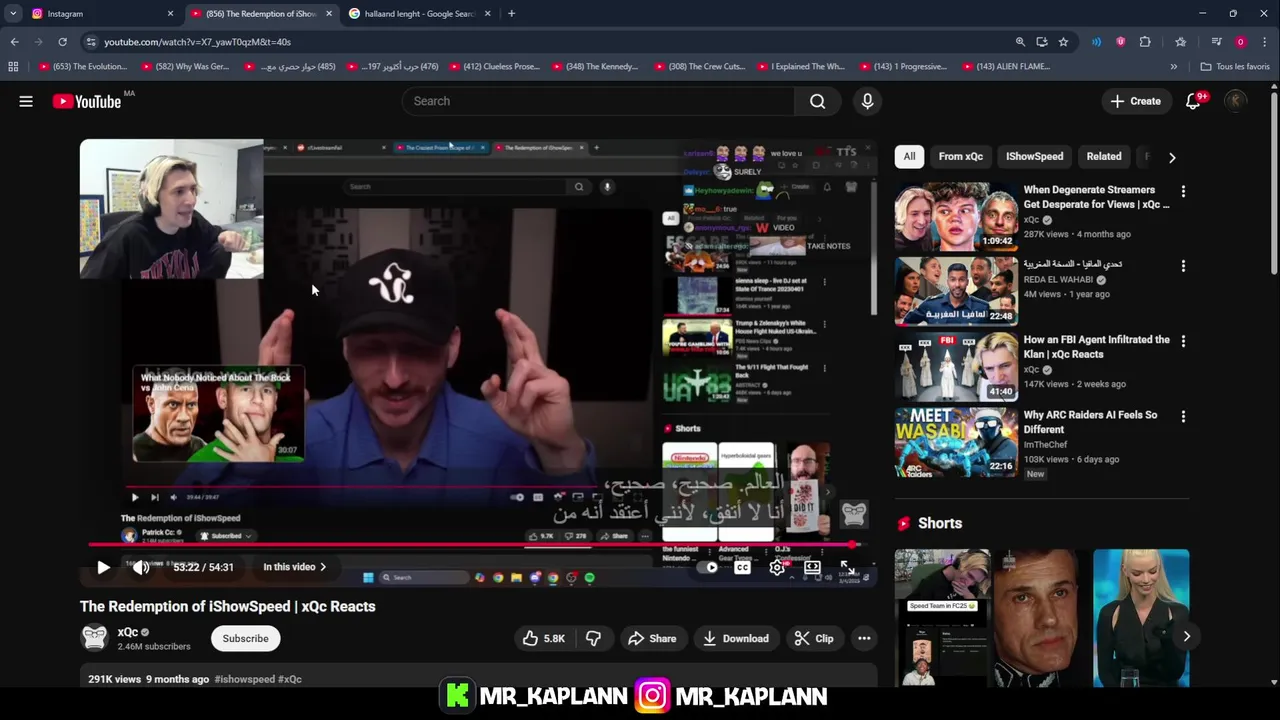Select the From xQc filter chip
This screenshot has height=720, width=1280.
pyautogui.click(x=960, y=156)
